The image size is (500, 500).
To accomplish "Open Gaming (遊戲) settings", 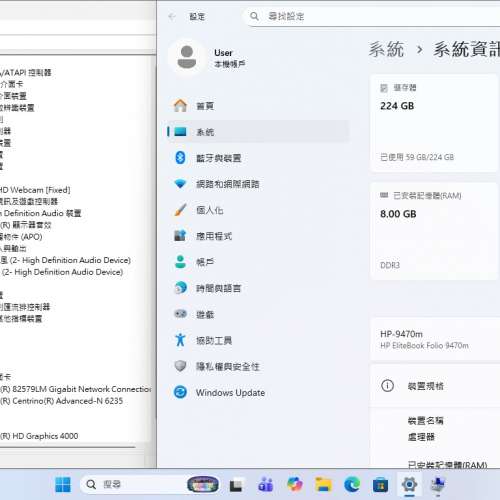I will point(258,314).
